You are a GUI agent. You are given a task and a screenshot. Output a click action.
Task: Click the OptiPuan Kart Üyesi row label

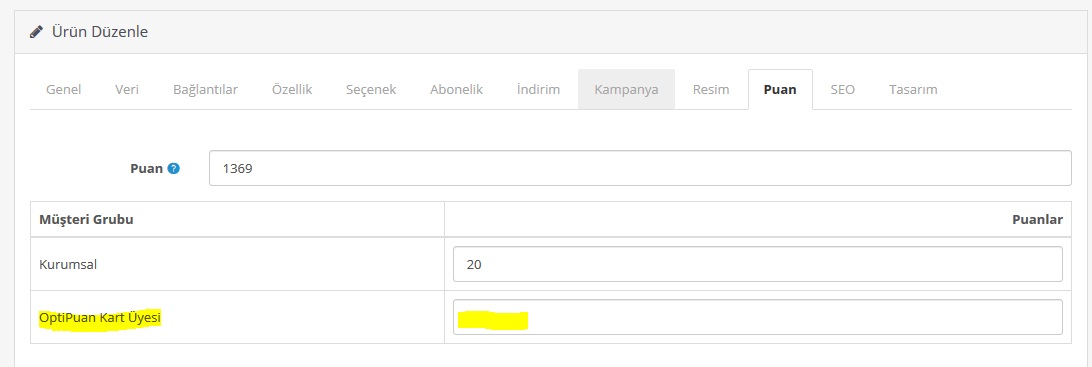coord(100,318)
